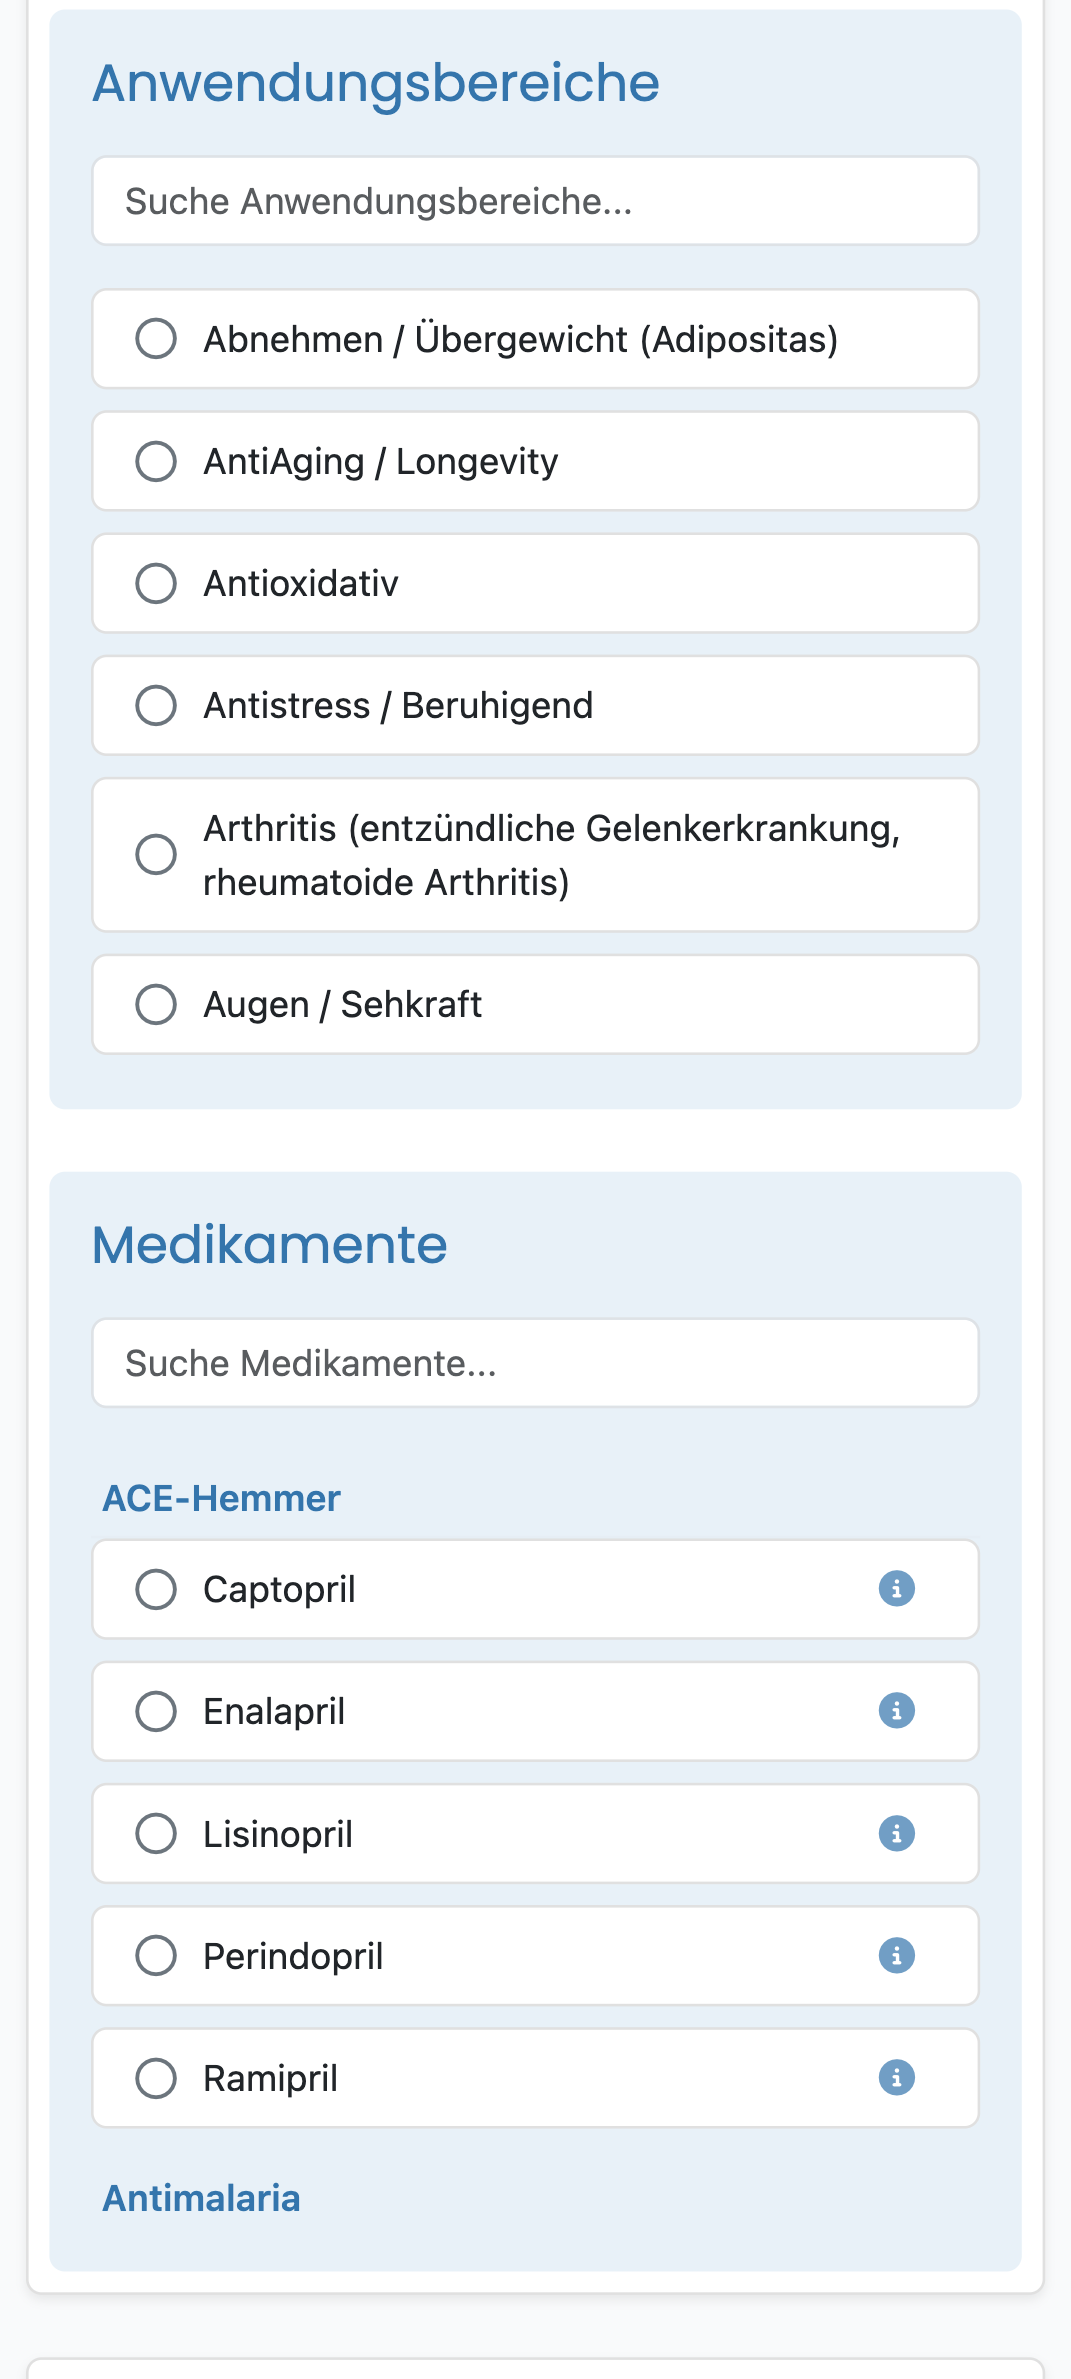Choose Arthritis (entzündliche Gelenkerkrankung) option
Screen dimensions: 1071x2379
pyautogui.click(x=156, y=855)
